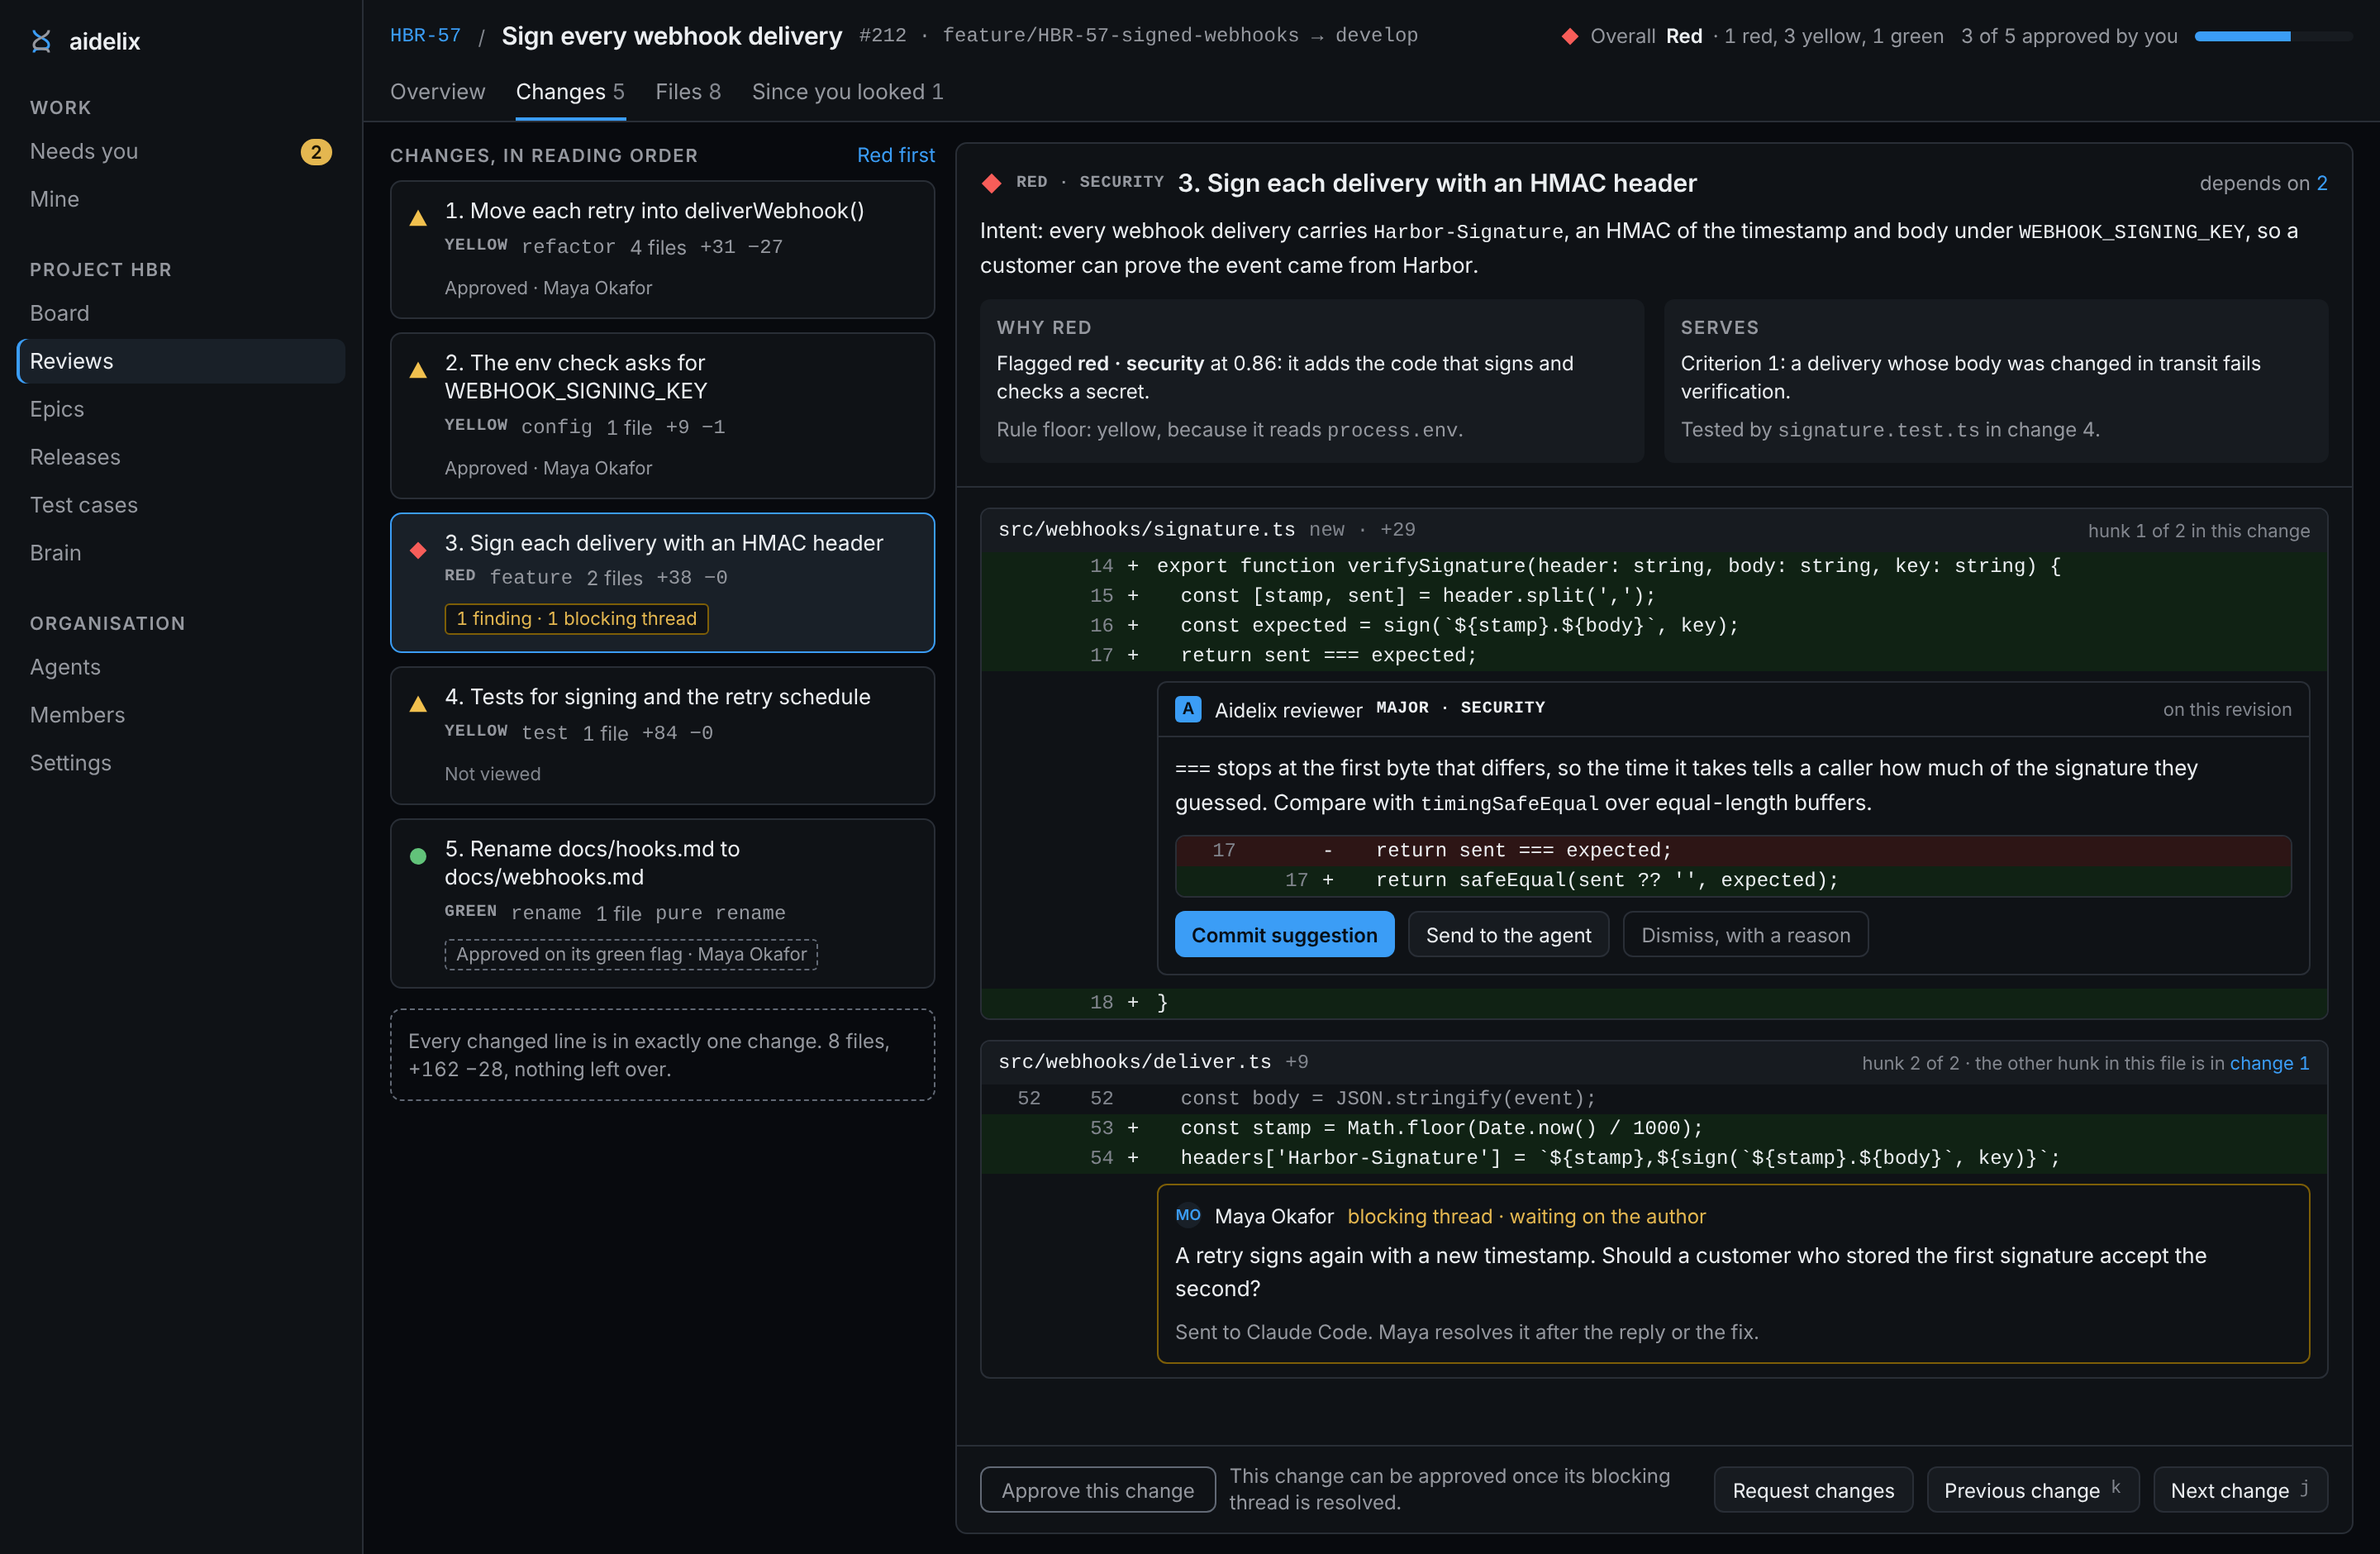2380x1554 pixels.
Task: Open the Files 8 tab
Action: point(688,92)
